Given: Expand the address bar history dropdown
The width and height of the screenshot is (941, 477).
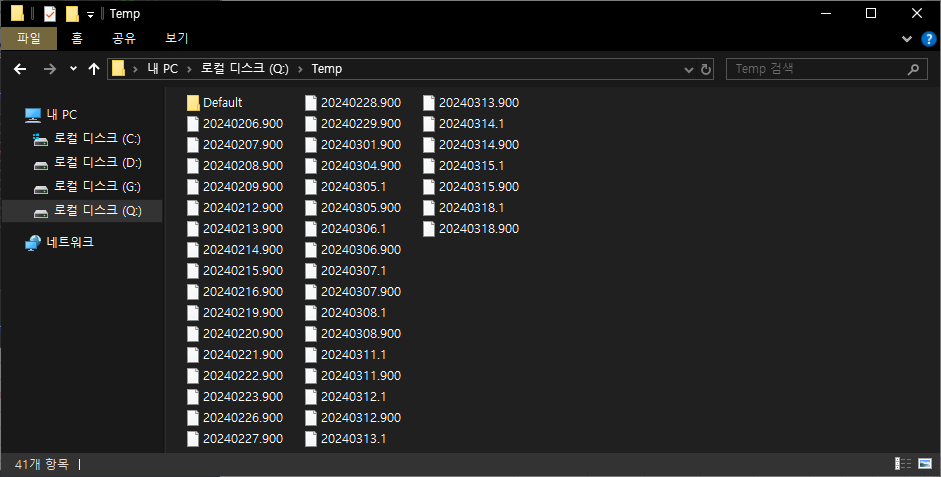Looking at the screenshot, I should click(688, 70).
